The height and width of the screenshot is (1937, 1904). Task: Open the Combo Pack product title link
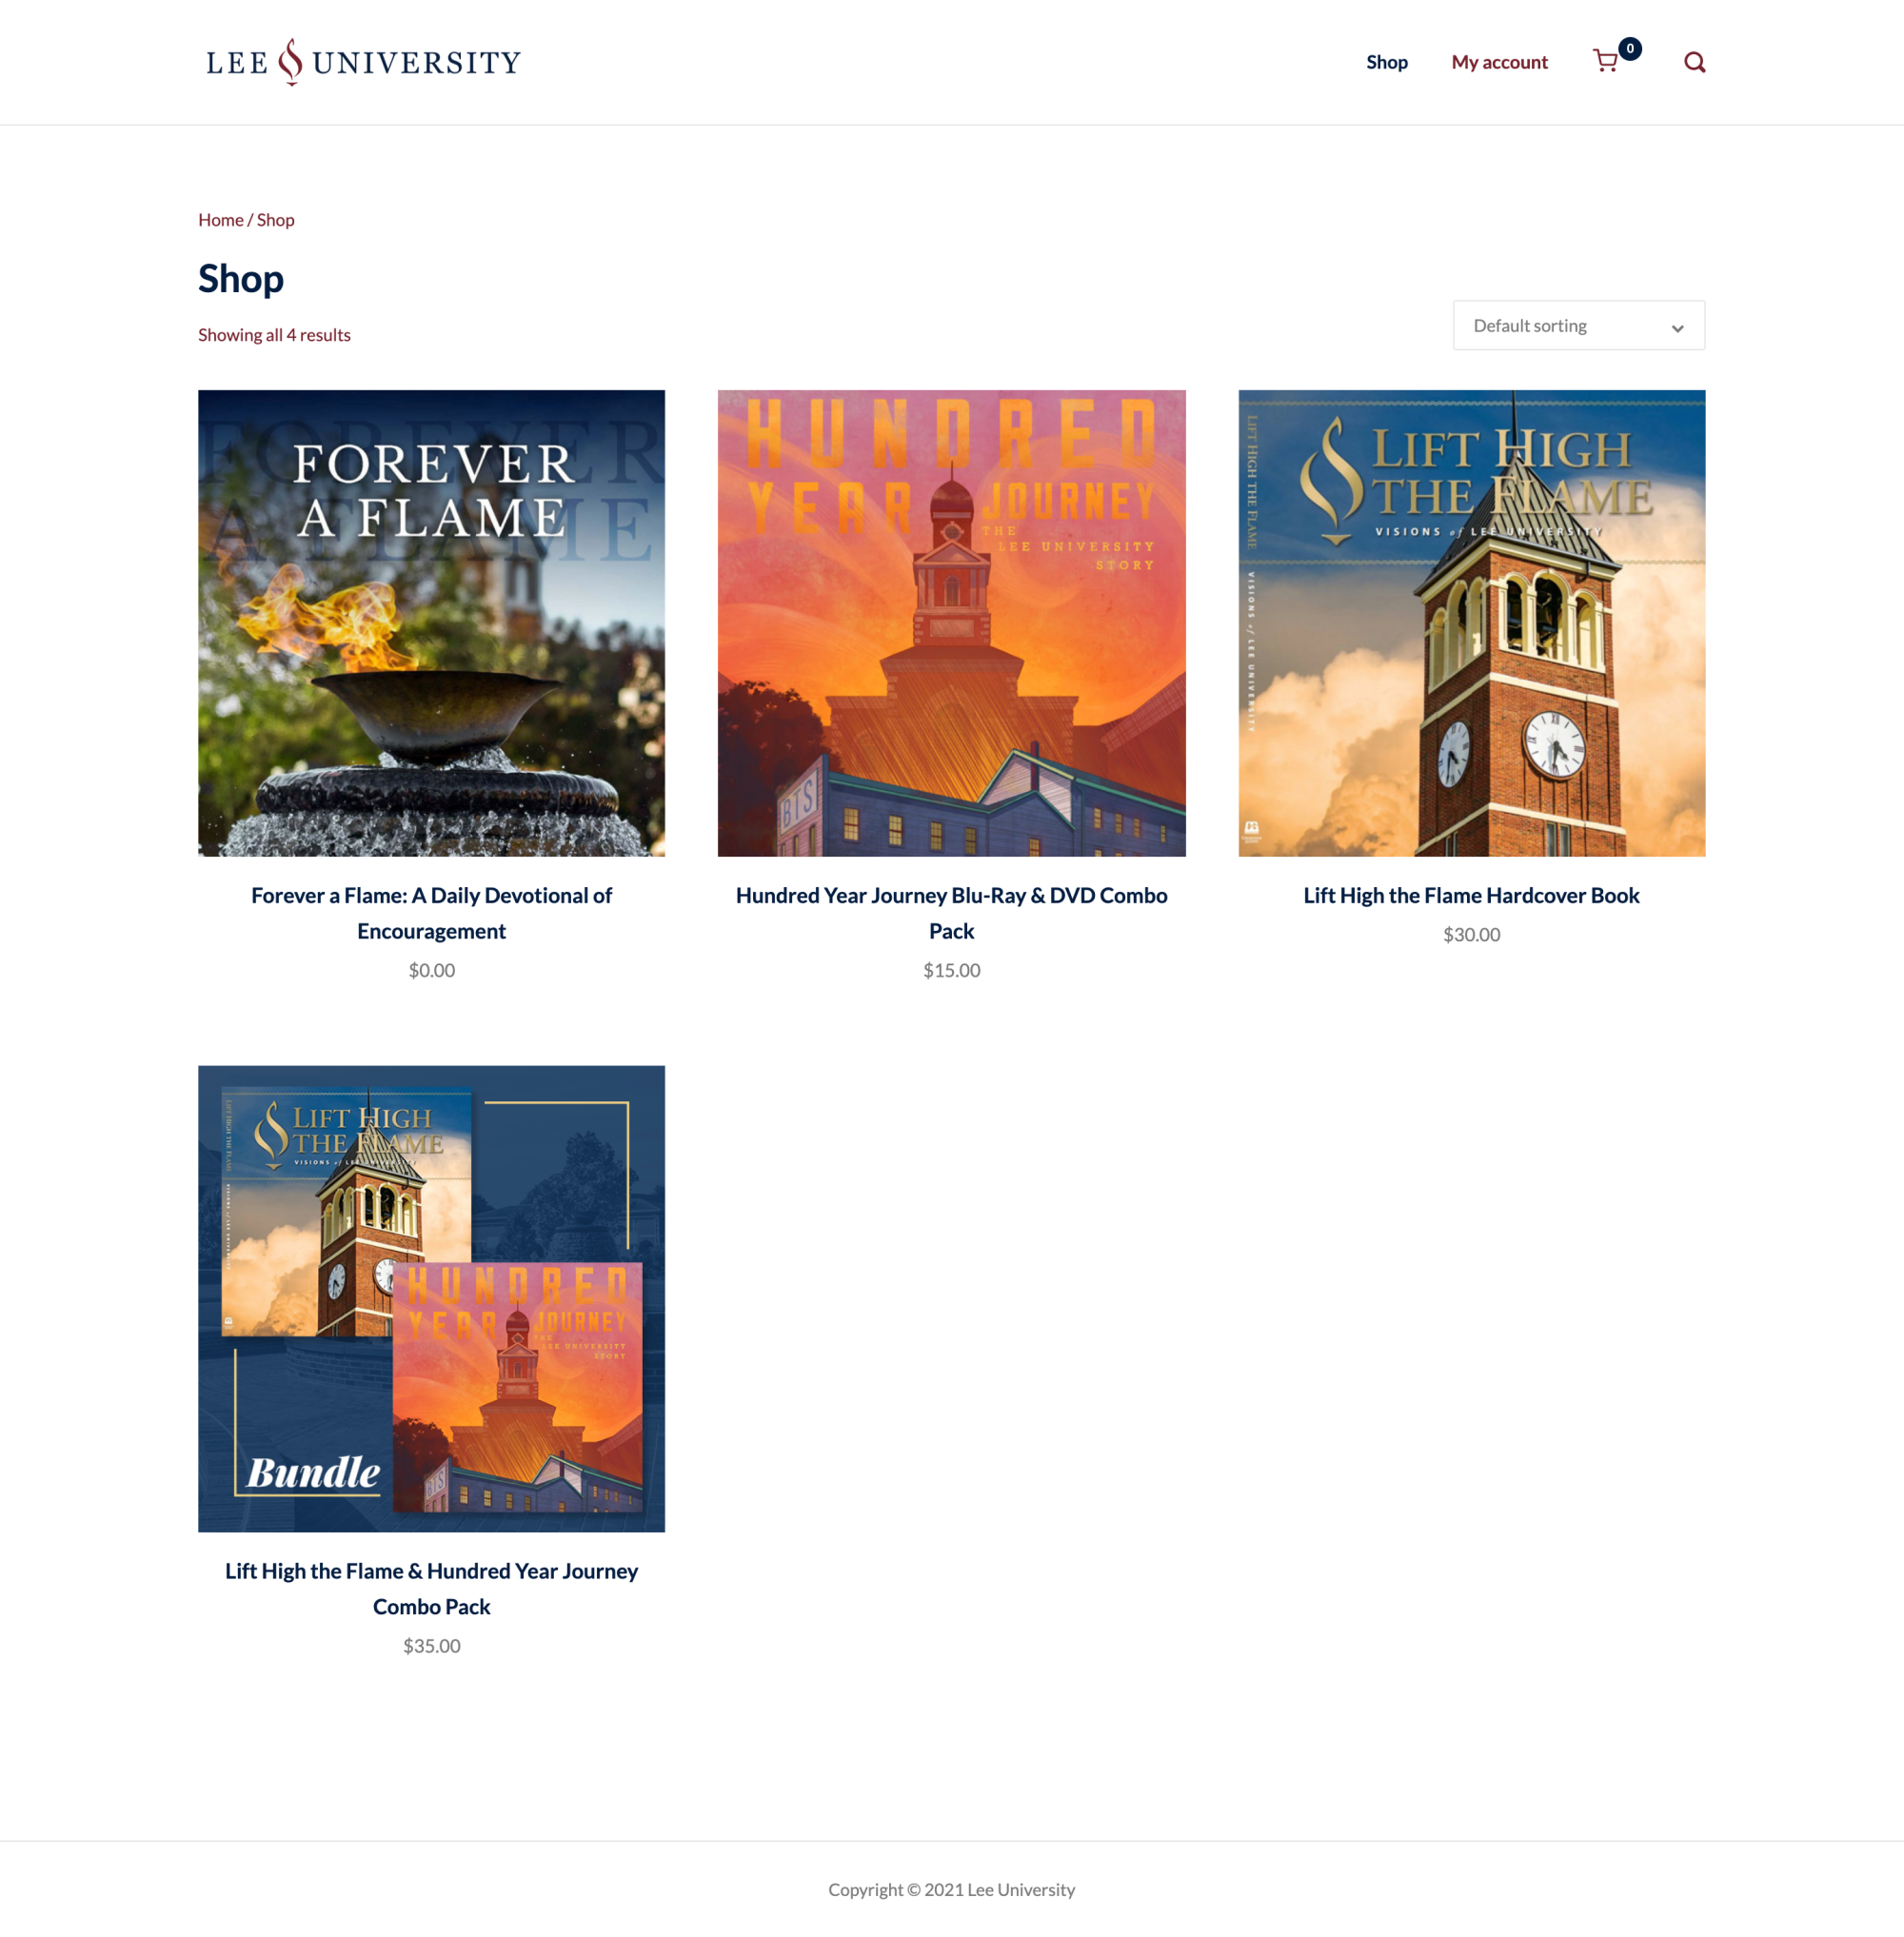(x=431, y=1588)
